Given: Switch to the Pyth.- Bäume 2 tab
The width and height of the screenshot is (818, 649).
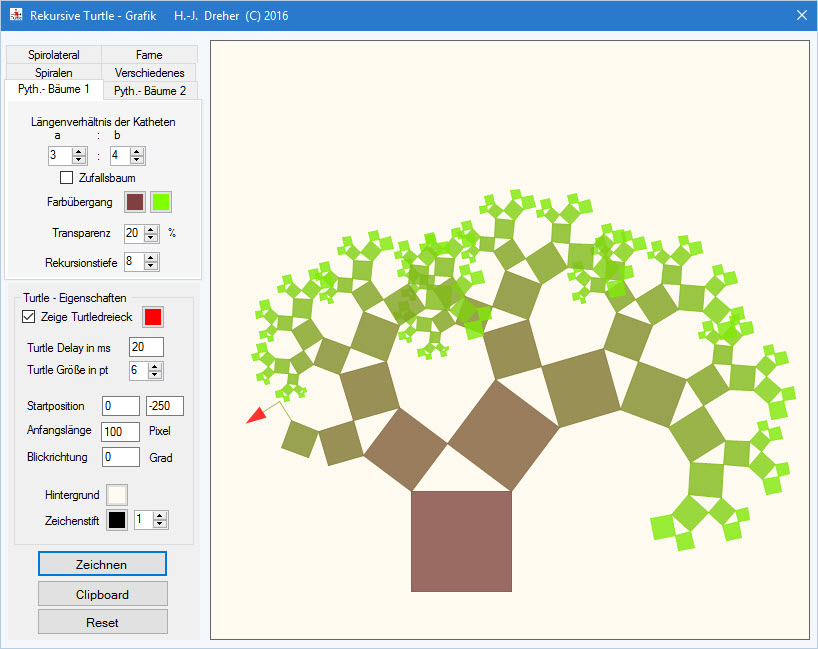Looking at the screenshot, I should (150, 90).
